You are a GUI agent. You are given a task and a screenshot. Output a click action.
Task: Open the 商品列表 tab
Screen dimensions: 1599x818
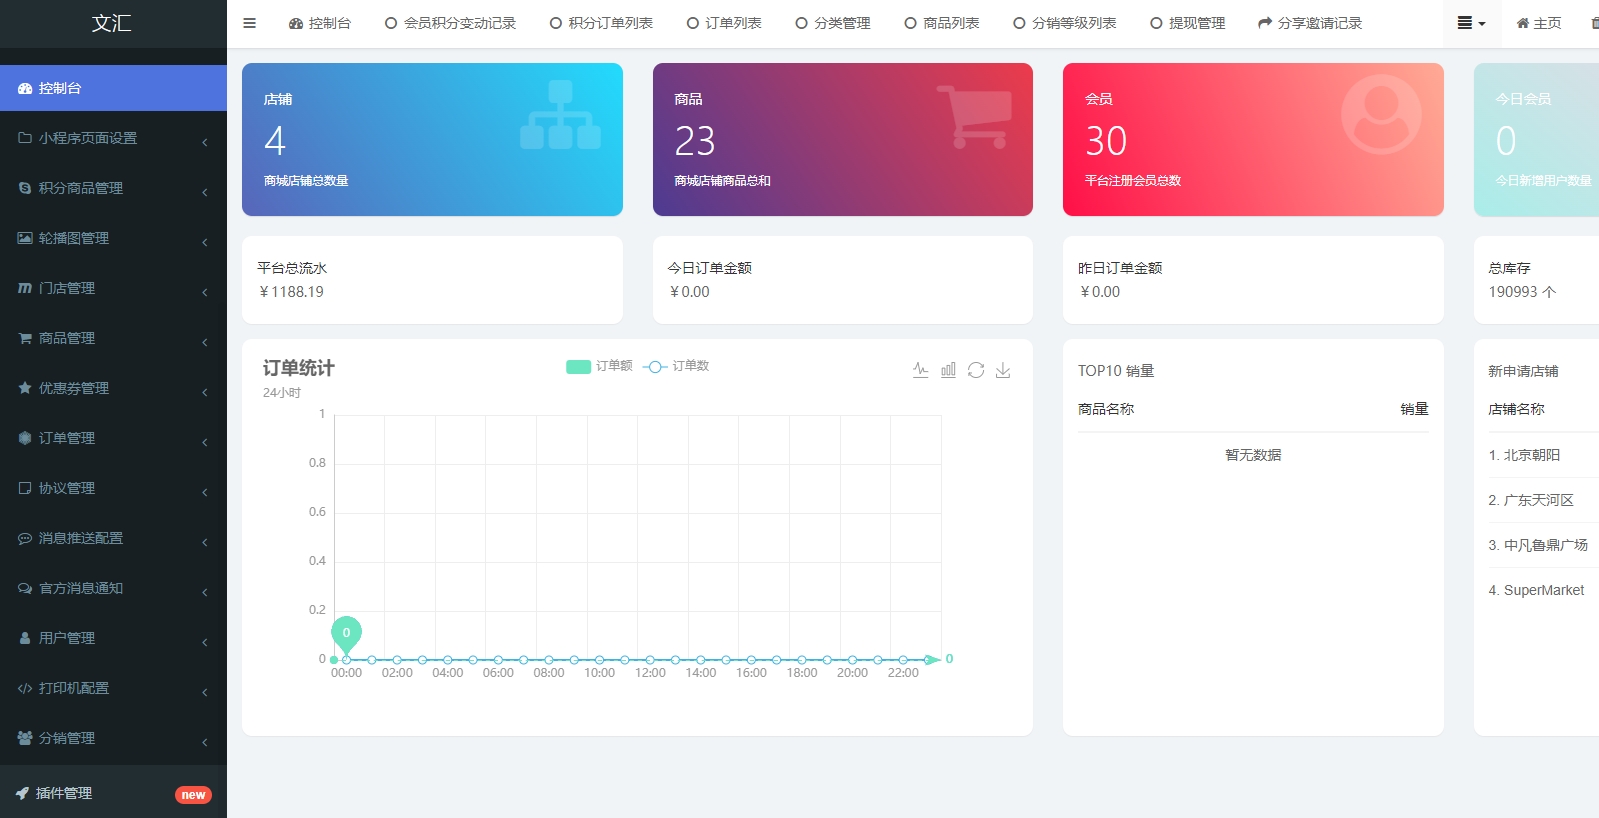[942, 23]
